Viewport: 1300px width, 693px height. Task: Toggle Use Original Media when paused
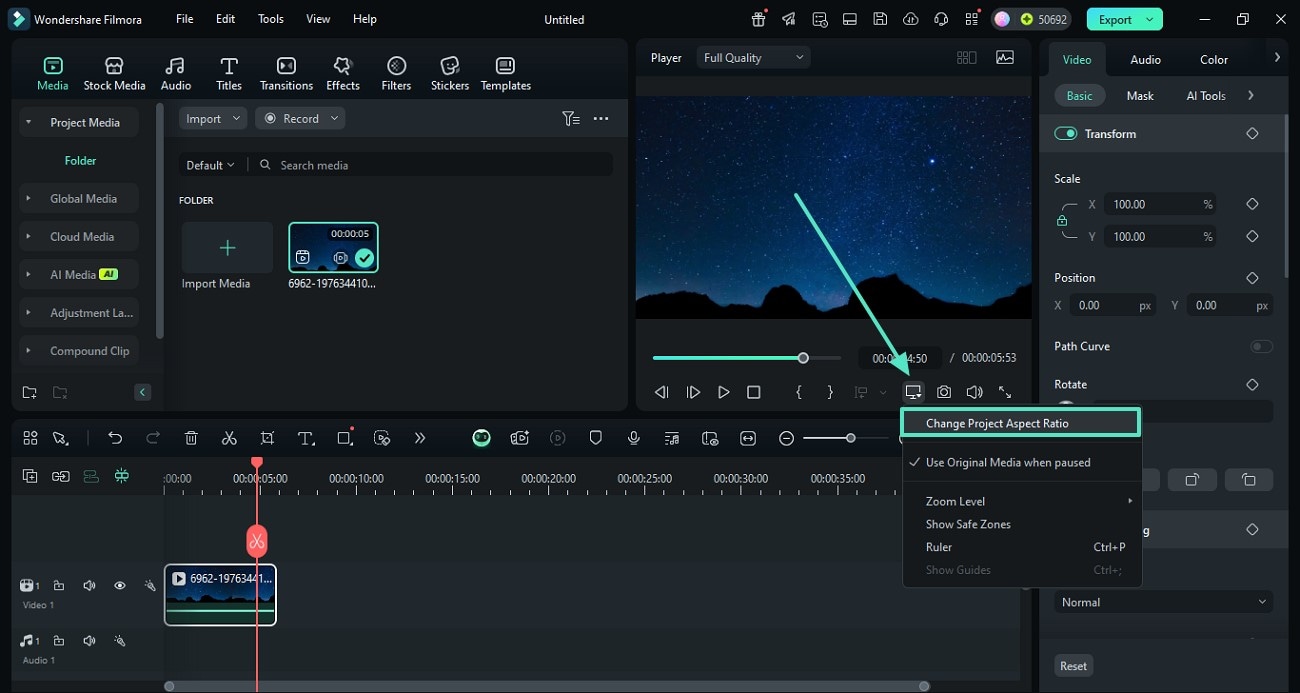click(1007, 462)
